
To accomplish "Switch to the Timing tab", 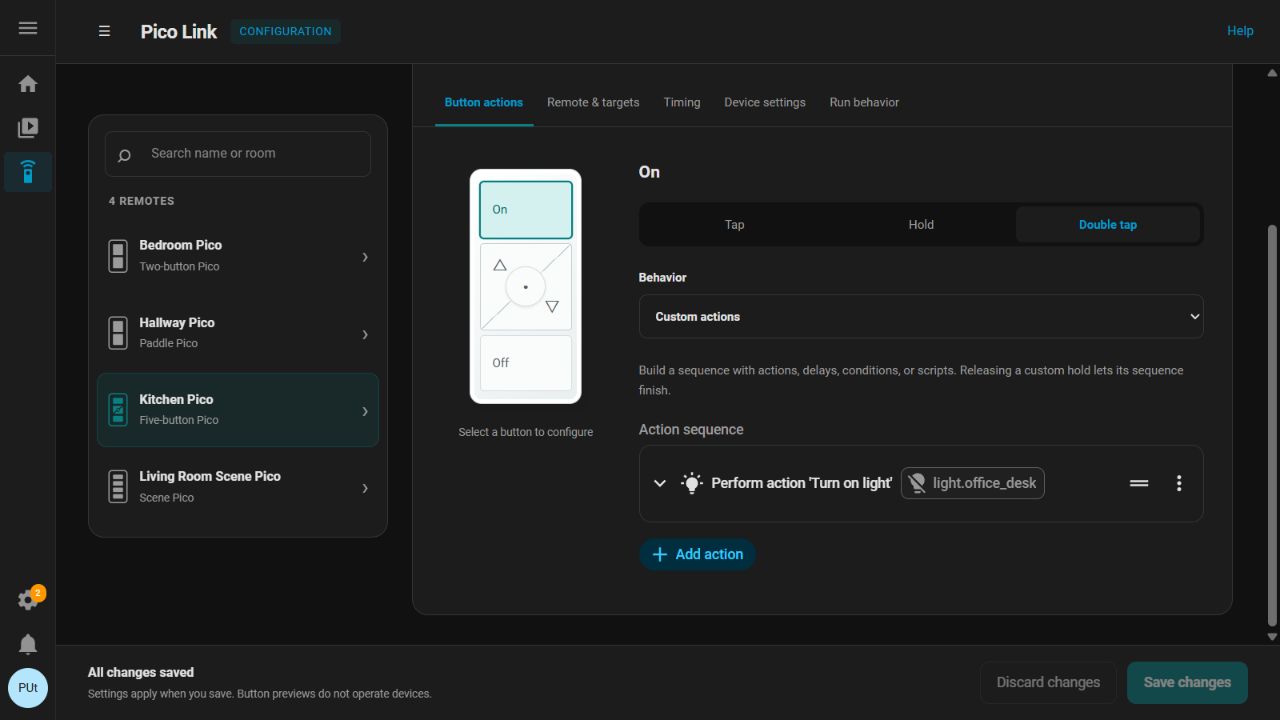I will [x=682, y=102].
